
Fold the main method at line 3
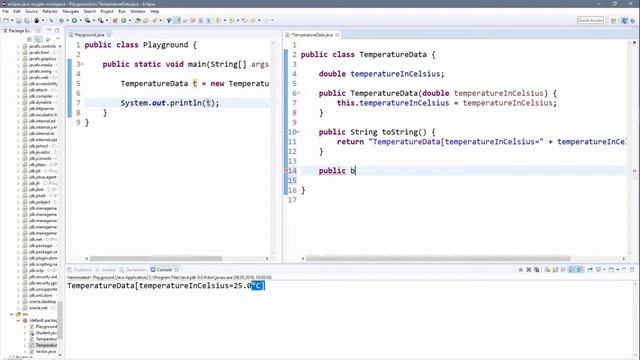pos(82,64)
